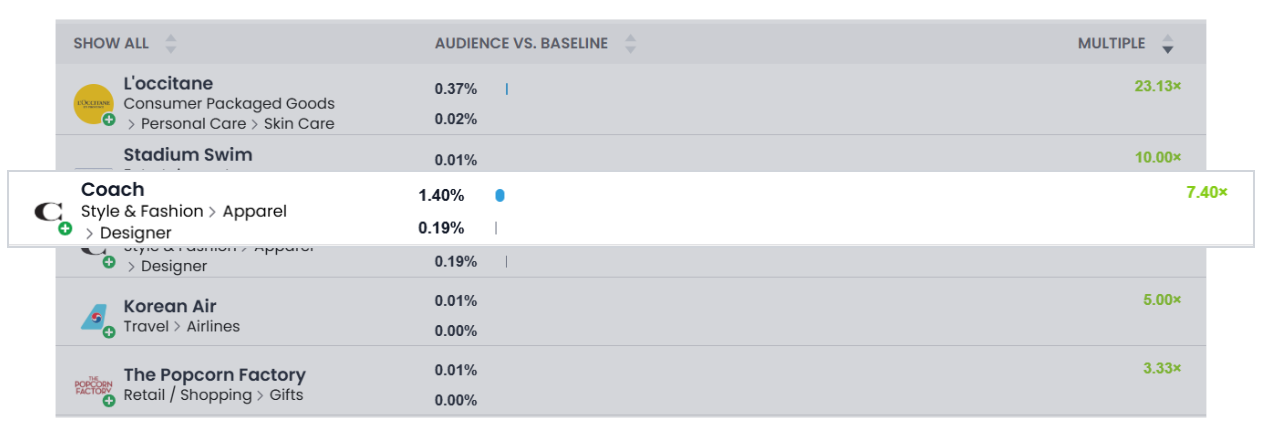Add Korean Air with the green plus icon
Viewport: 1262px width, 437px height.
(x=109, y=332)
